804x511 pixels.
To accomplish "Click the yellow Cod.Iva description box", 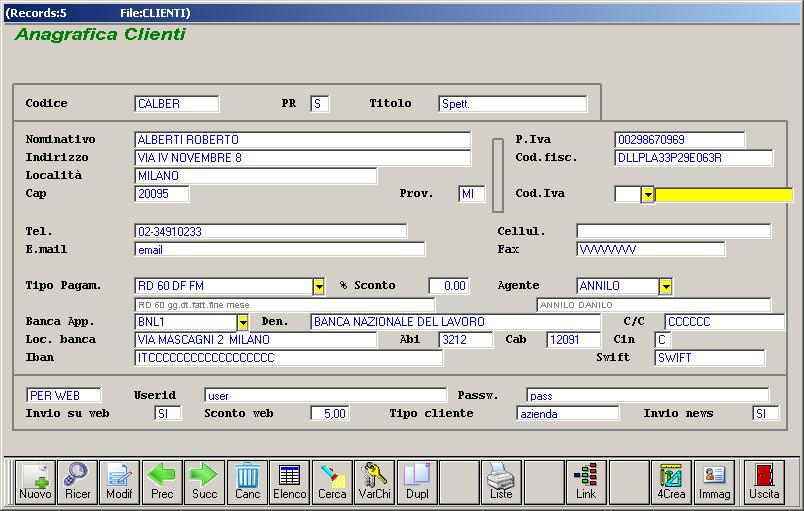I will tap(724, 194).
